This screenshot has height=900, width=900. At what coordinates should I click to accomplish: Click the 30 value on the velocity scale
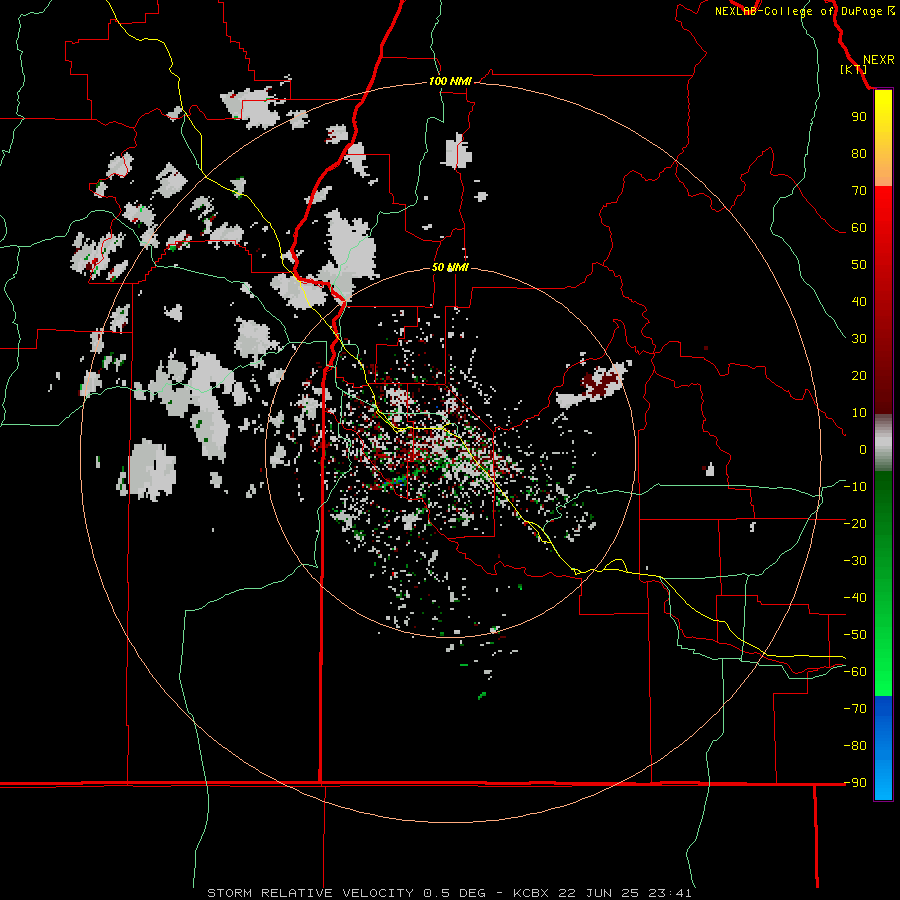[x=859, y=339]
